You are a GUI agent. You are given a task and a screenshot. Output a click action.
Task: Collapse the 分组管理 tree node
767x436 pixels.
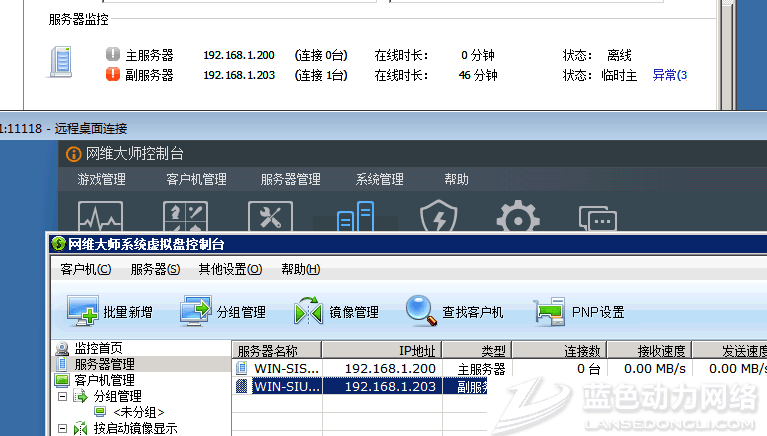pyautogui.click(x=61, y=396)
